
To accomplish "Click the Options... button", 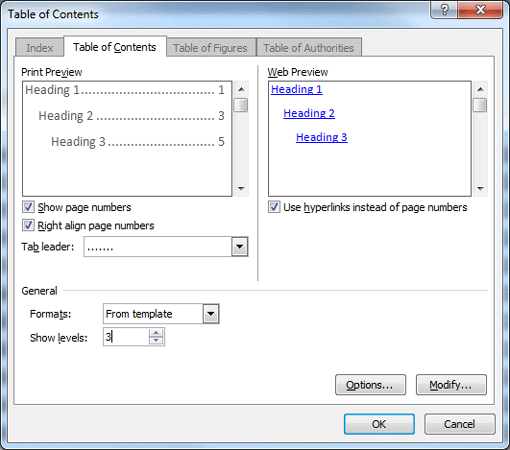I will coord(370,385).
